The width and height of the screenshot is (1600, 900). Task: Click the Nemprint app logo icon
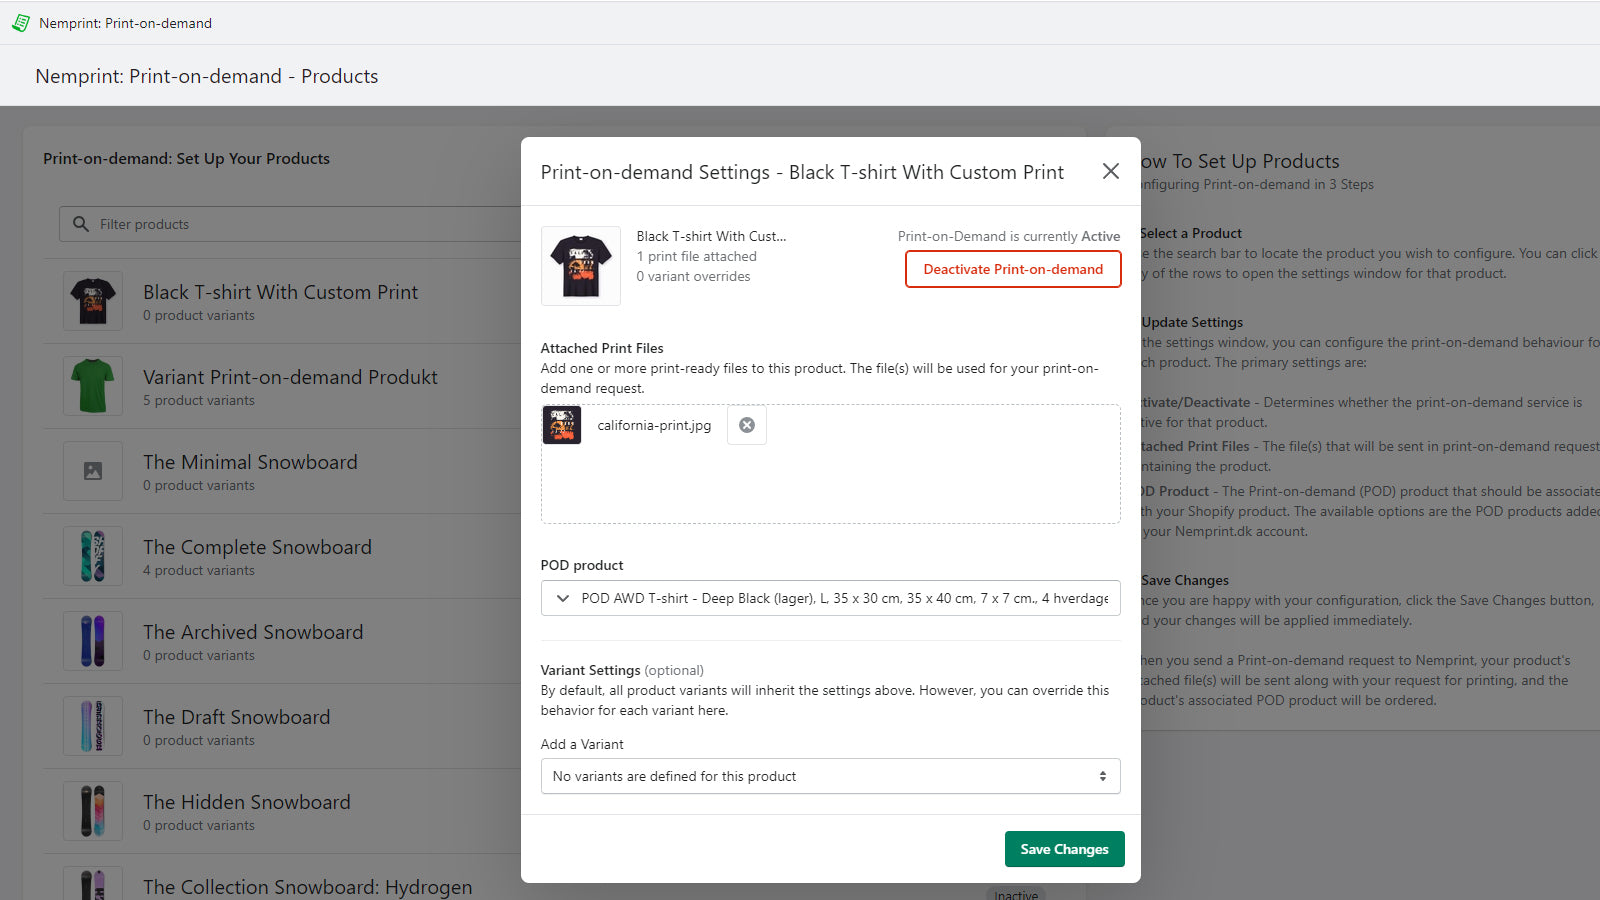tap(20, 23)
